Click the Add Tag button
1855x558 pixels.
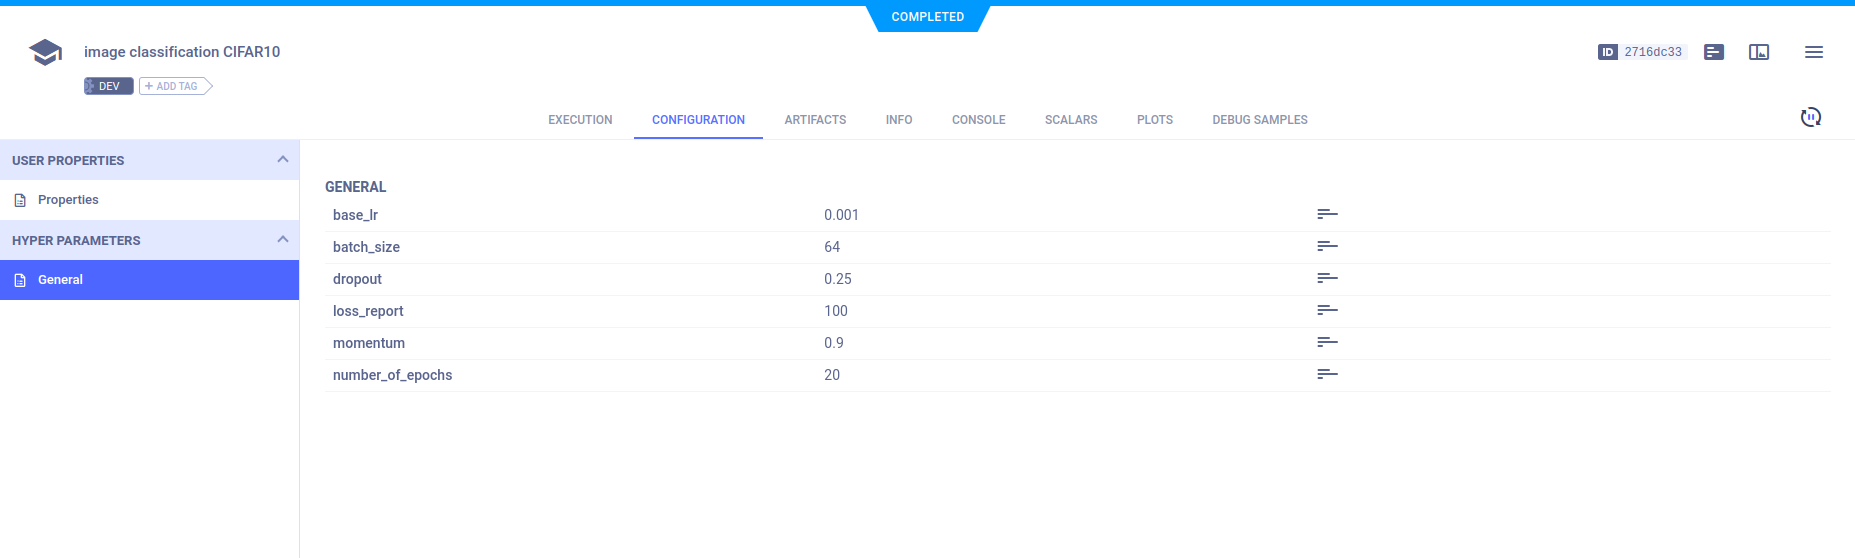[176, 87]
